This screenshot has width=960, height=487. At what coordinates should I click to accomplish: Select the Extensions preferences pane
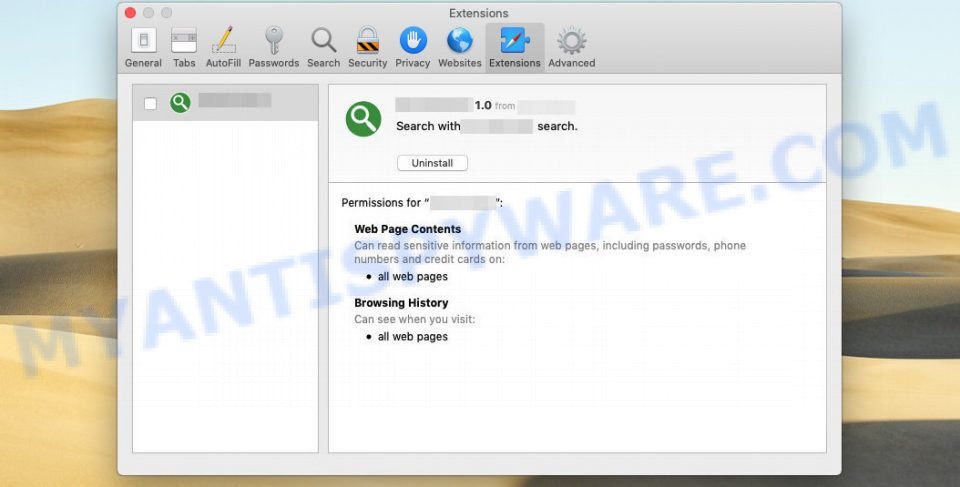(515, 48)
